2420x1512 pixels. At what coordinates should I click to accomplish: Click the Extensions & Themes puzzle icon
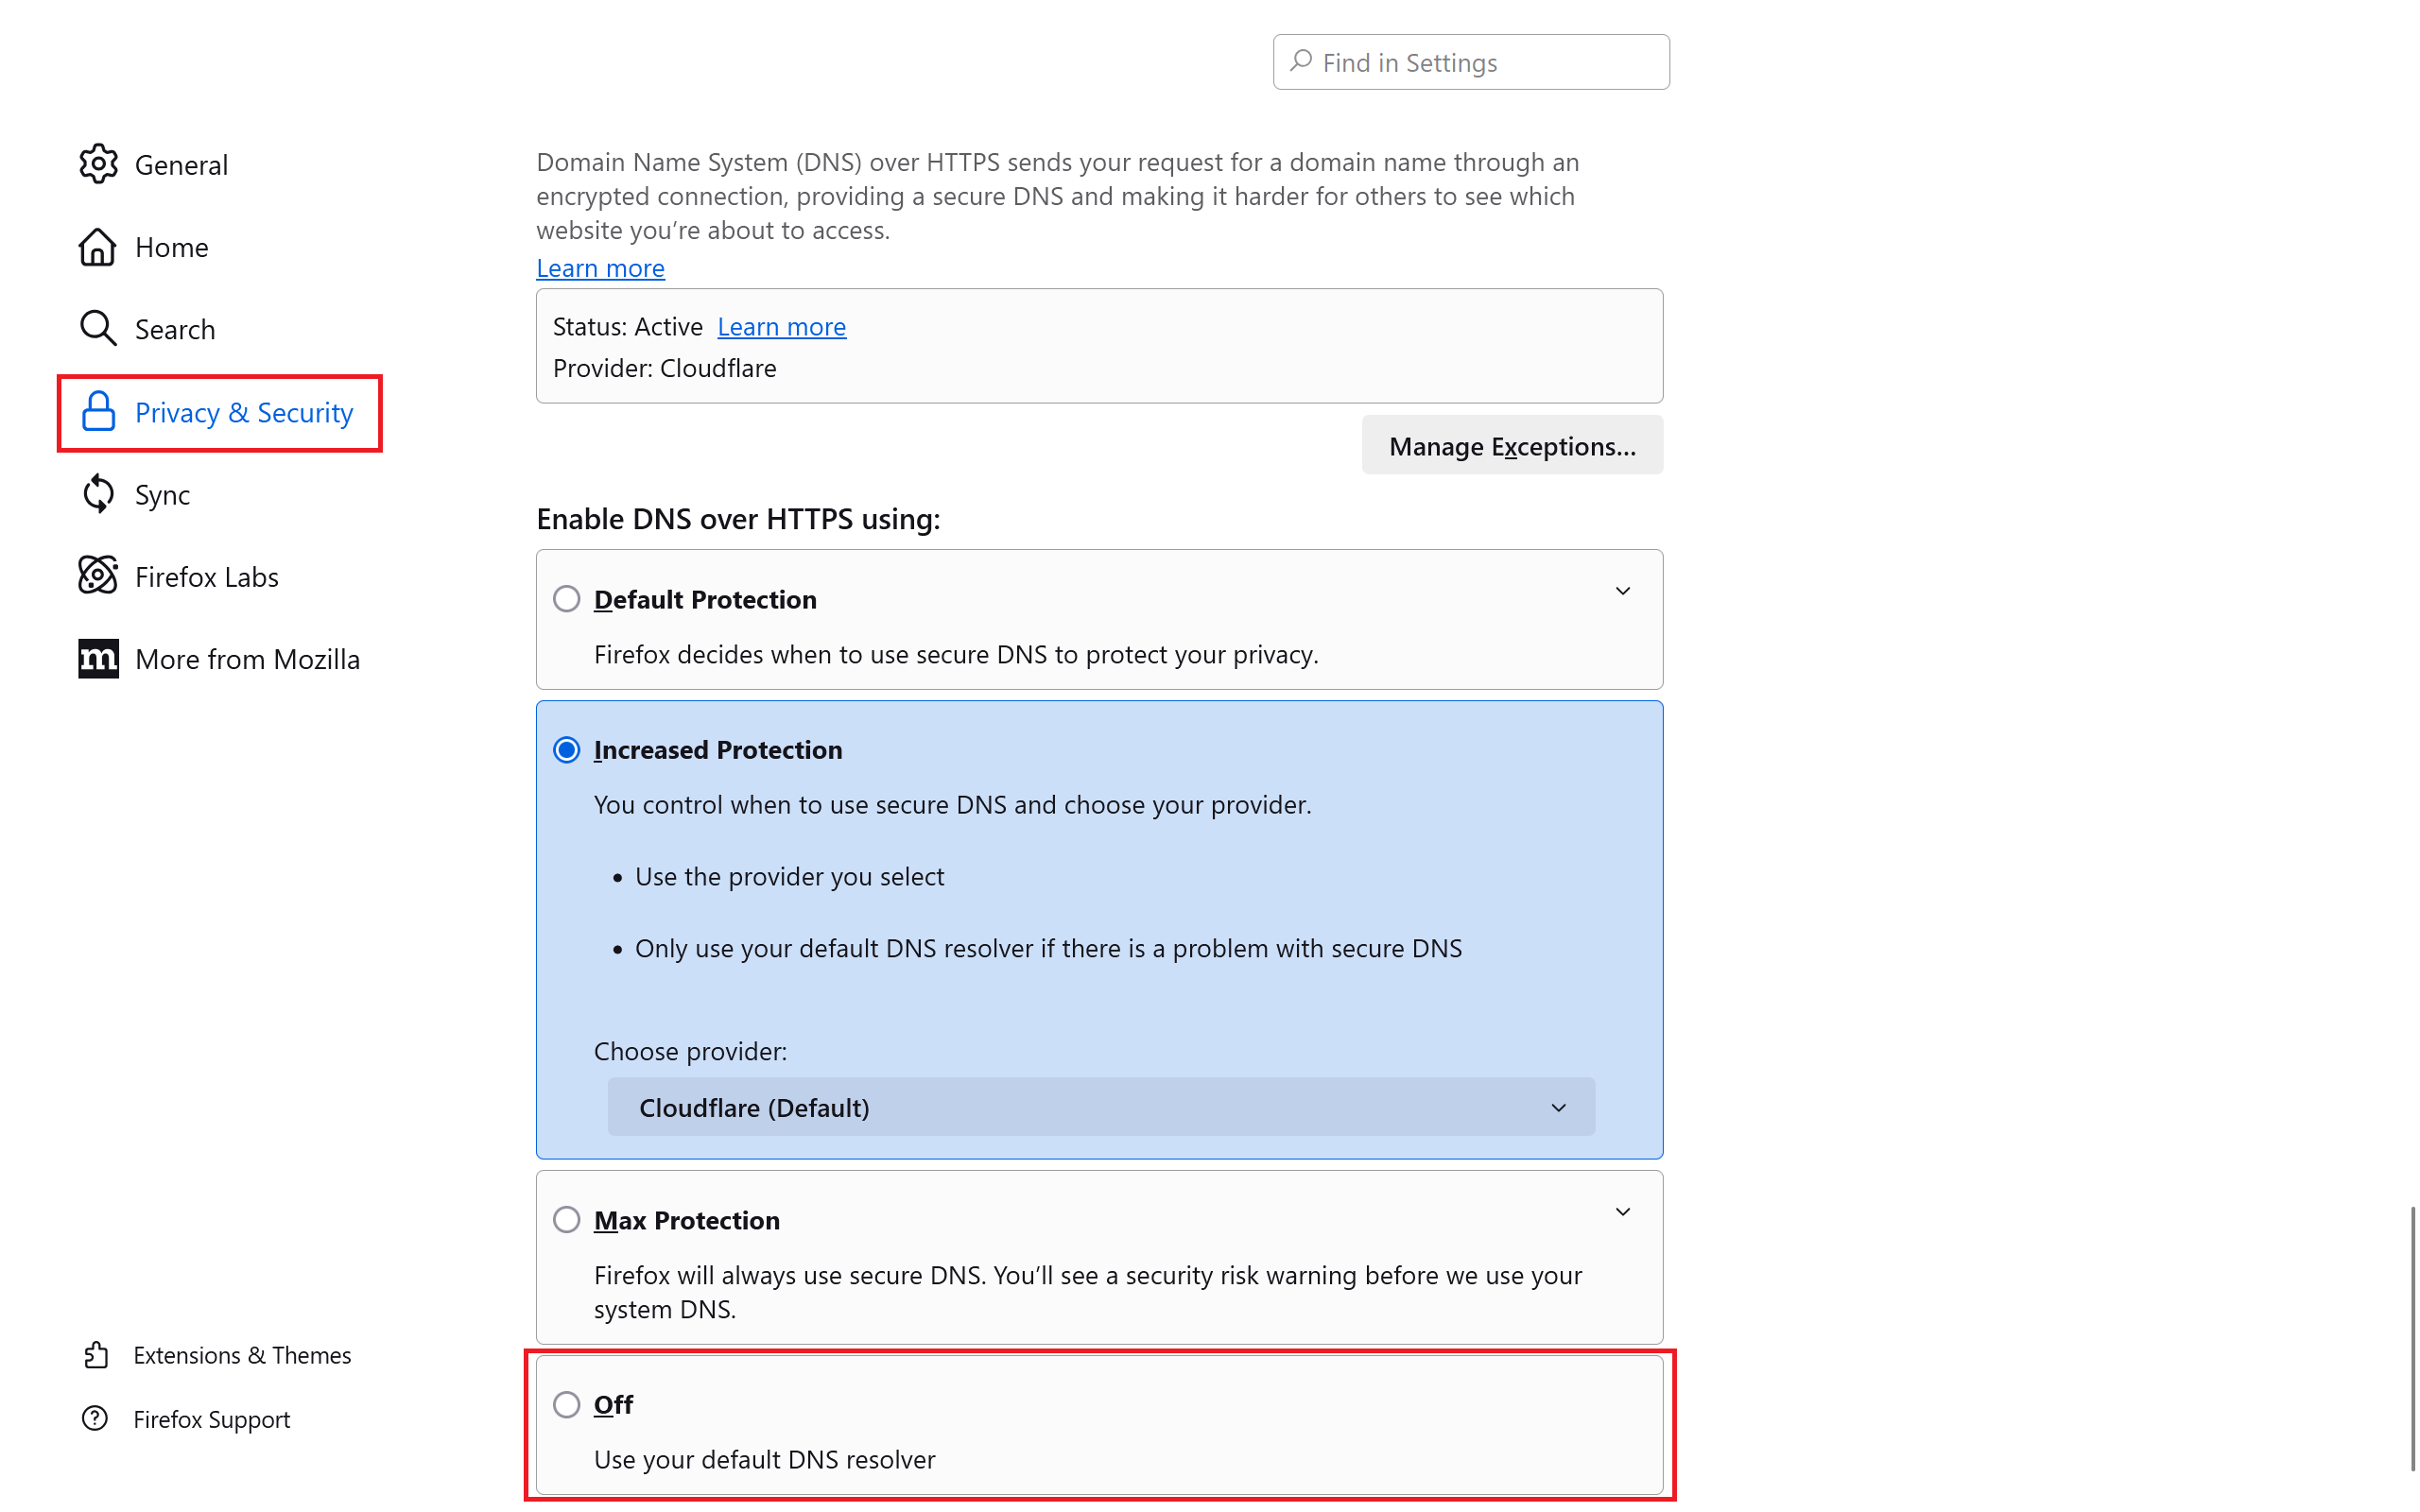96,1355
